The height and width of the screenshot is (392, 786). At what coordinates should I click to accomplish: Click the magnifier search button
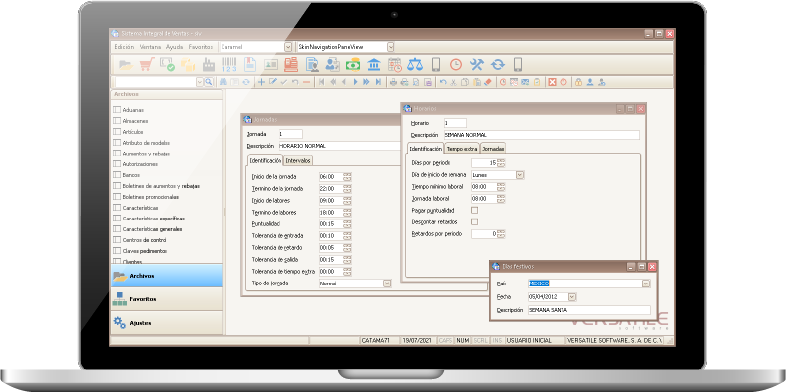pyautogui.click(x=209, y=82)
